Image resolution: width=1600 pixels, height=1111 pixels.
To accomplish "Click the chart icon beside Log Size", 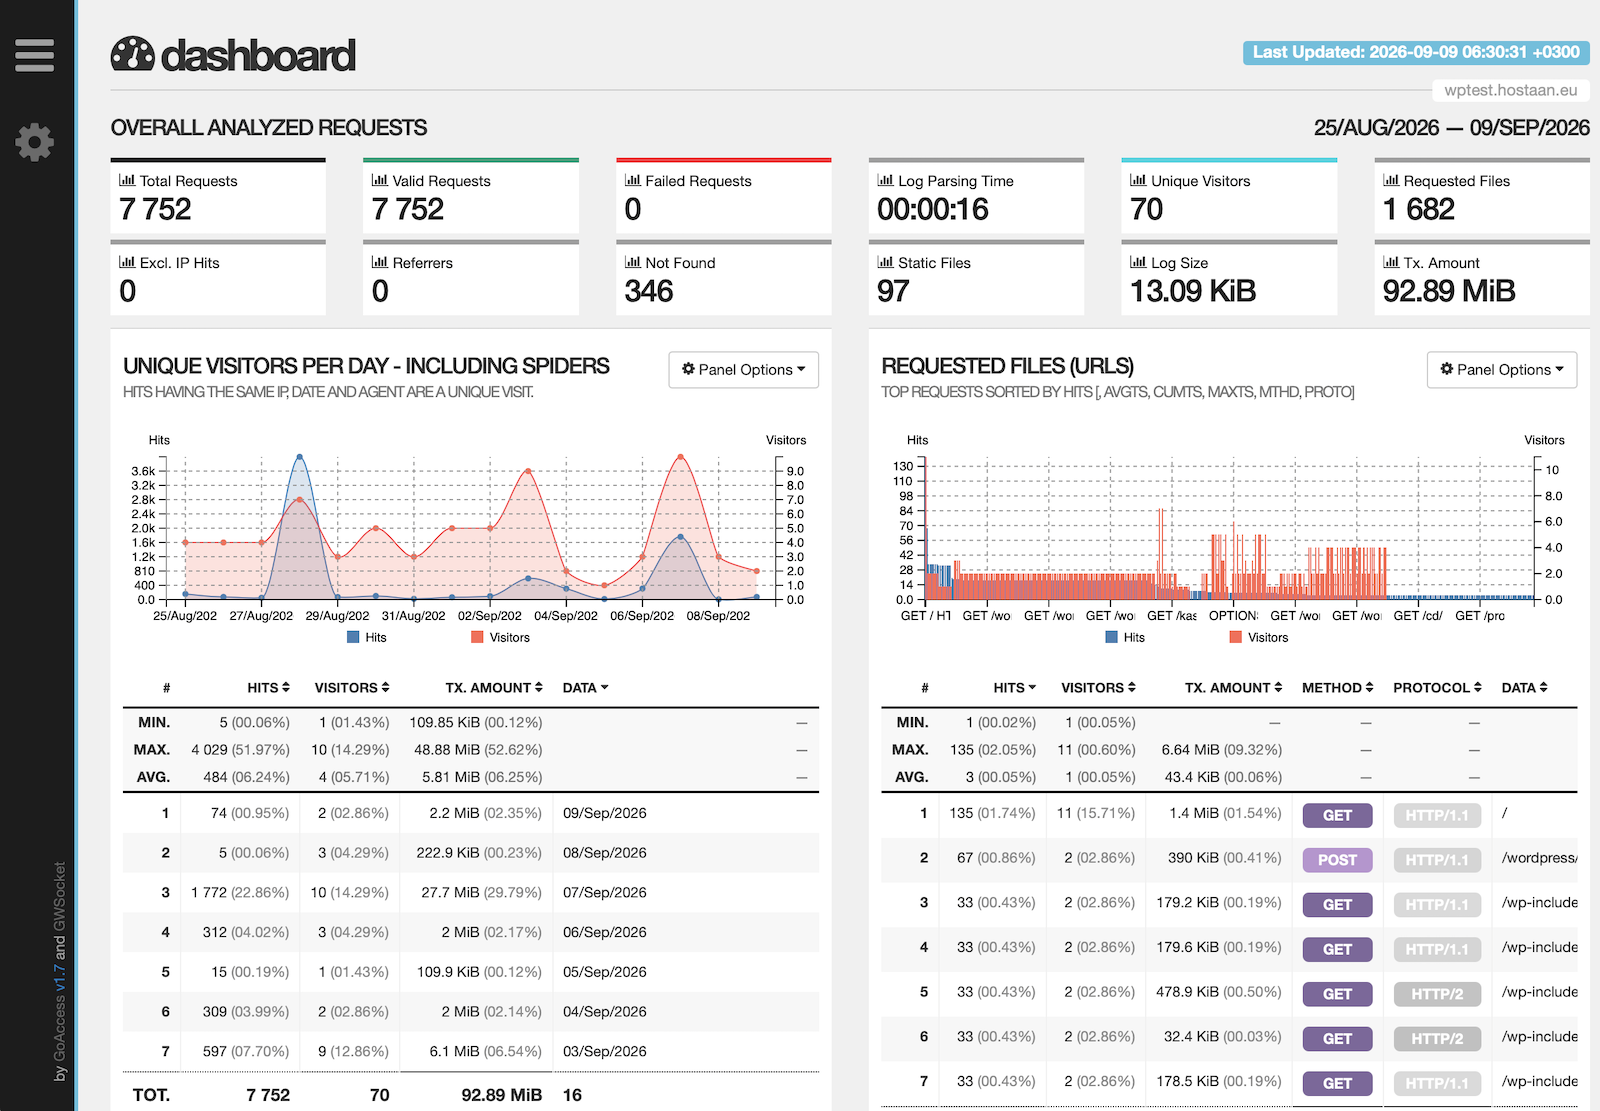I will pos(1138,262).
